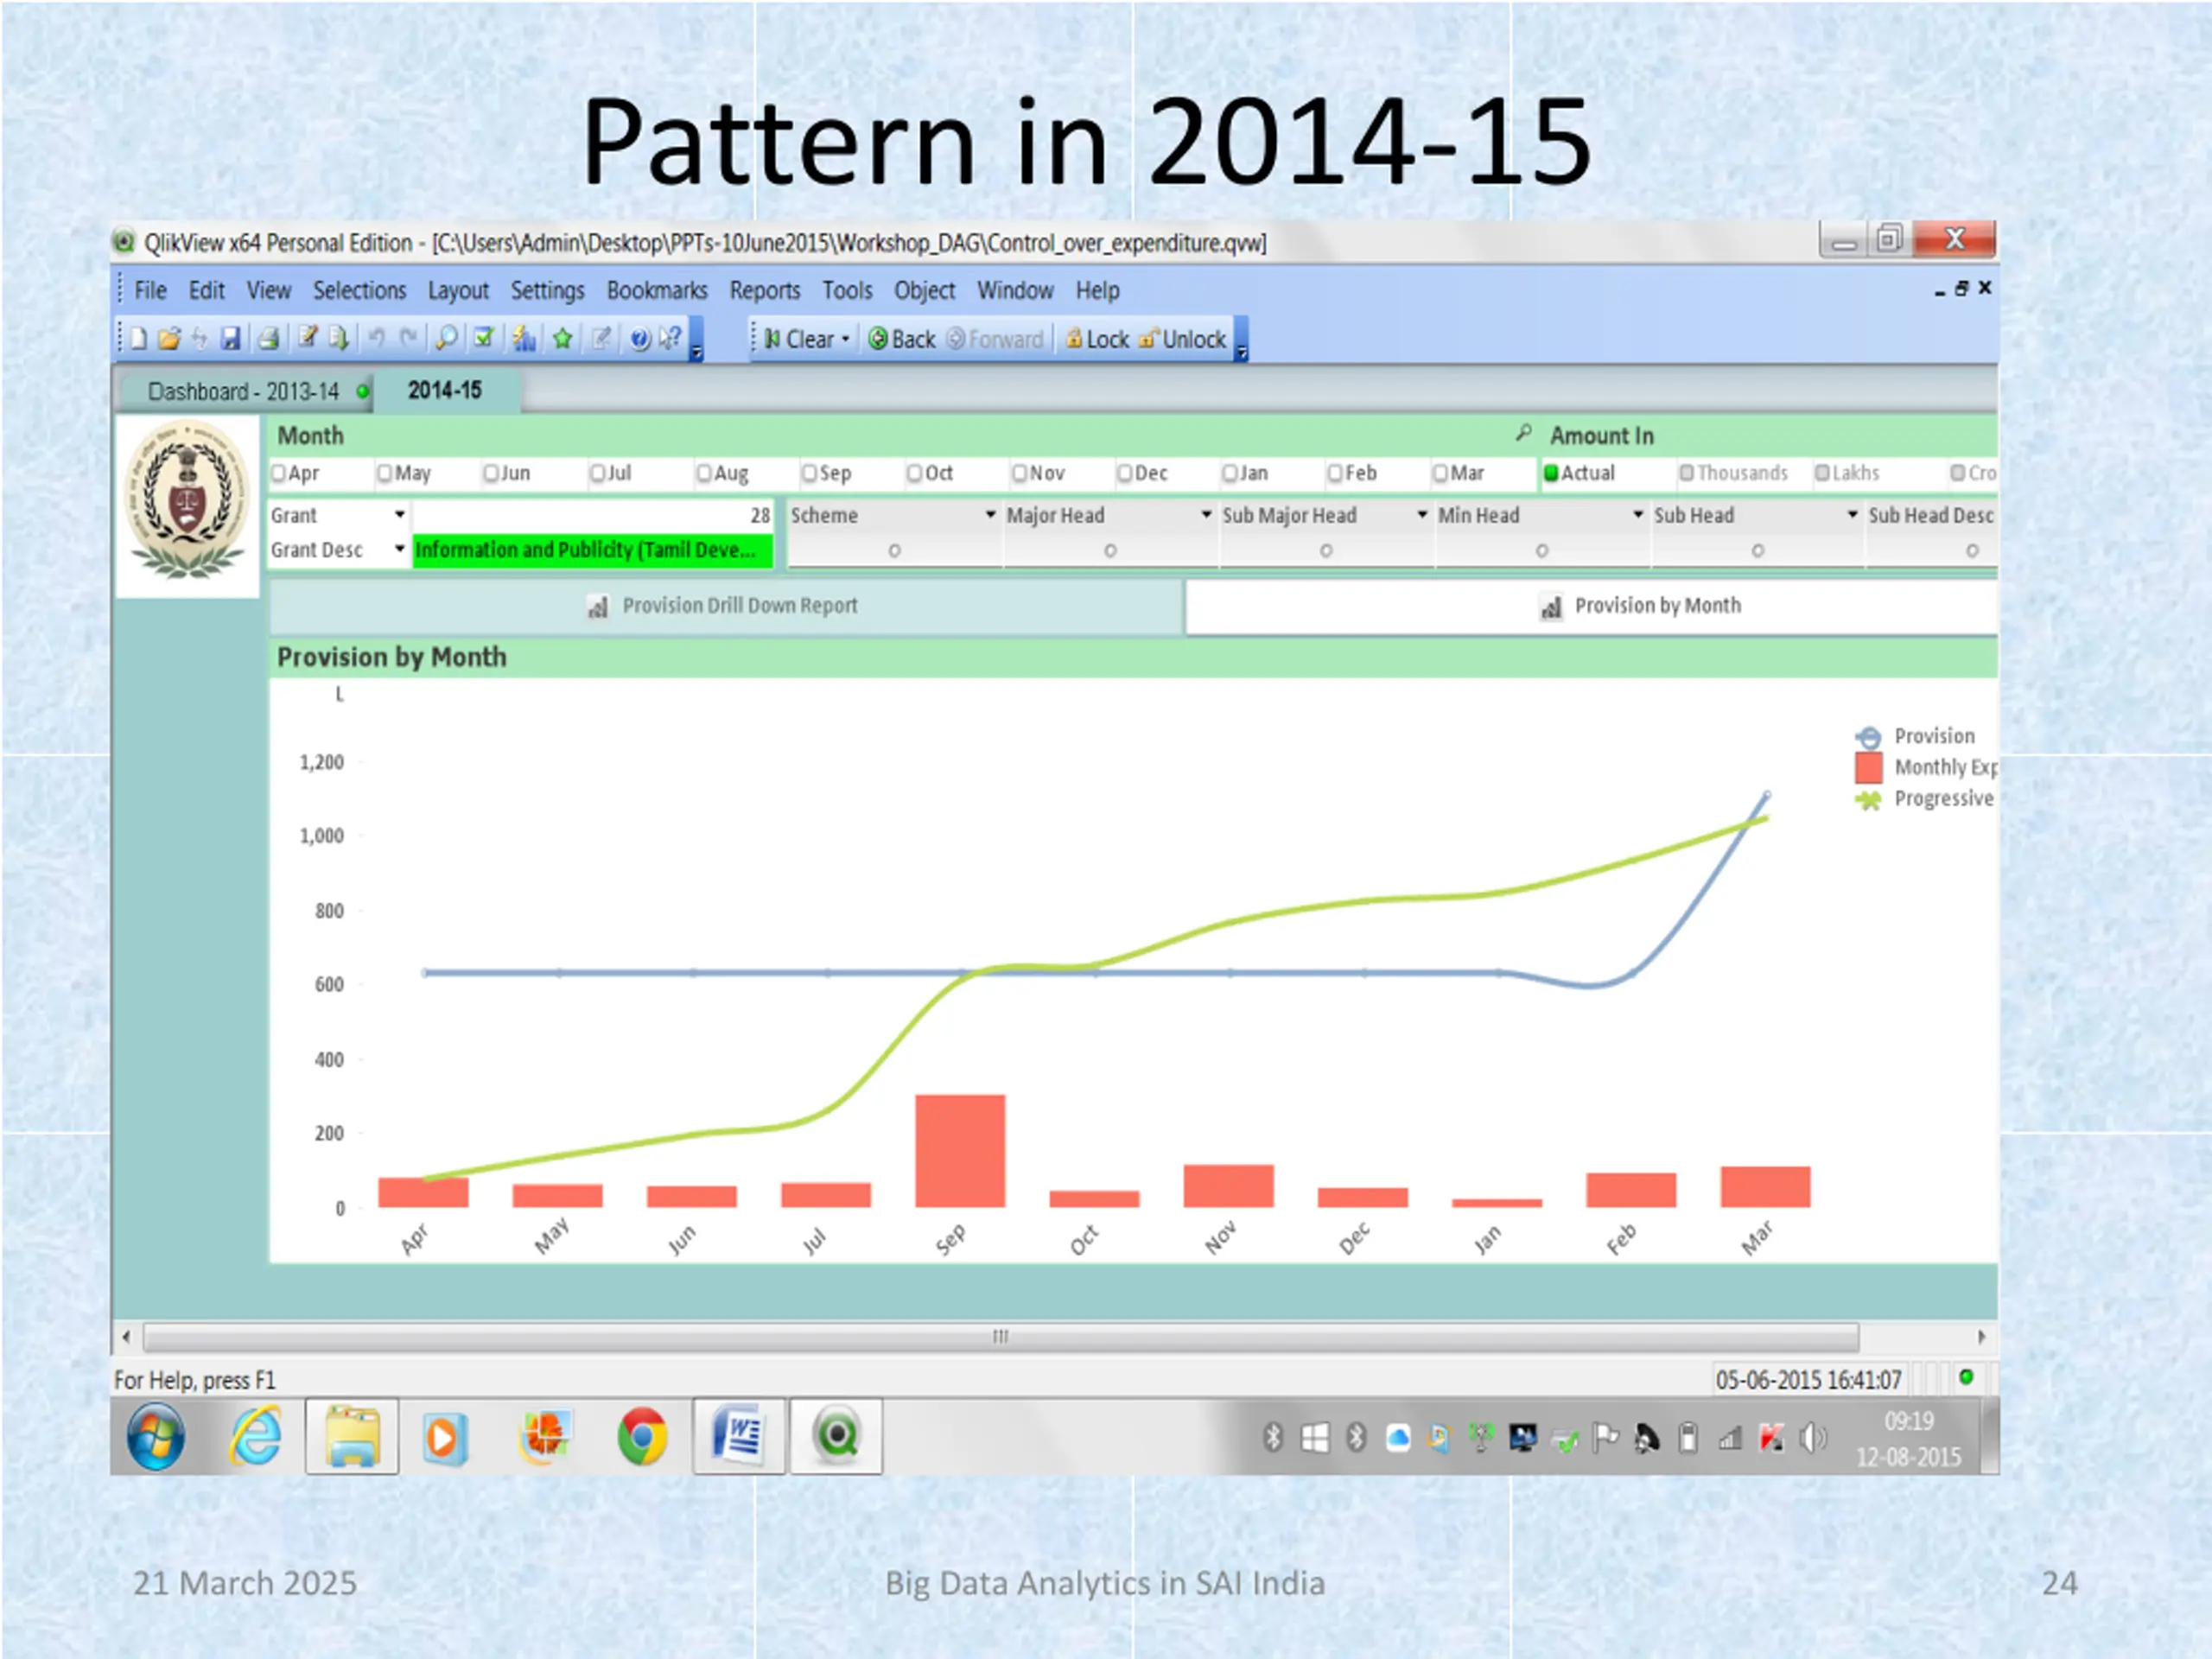
Task: Click the volume speaker tray icon
Action: (1812, 1439)
